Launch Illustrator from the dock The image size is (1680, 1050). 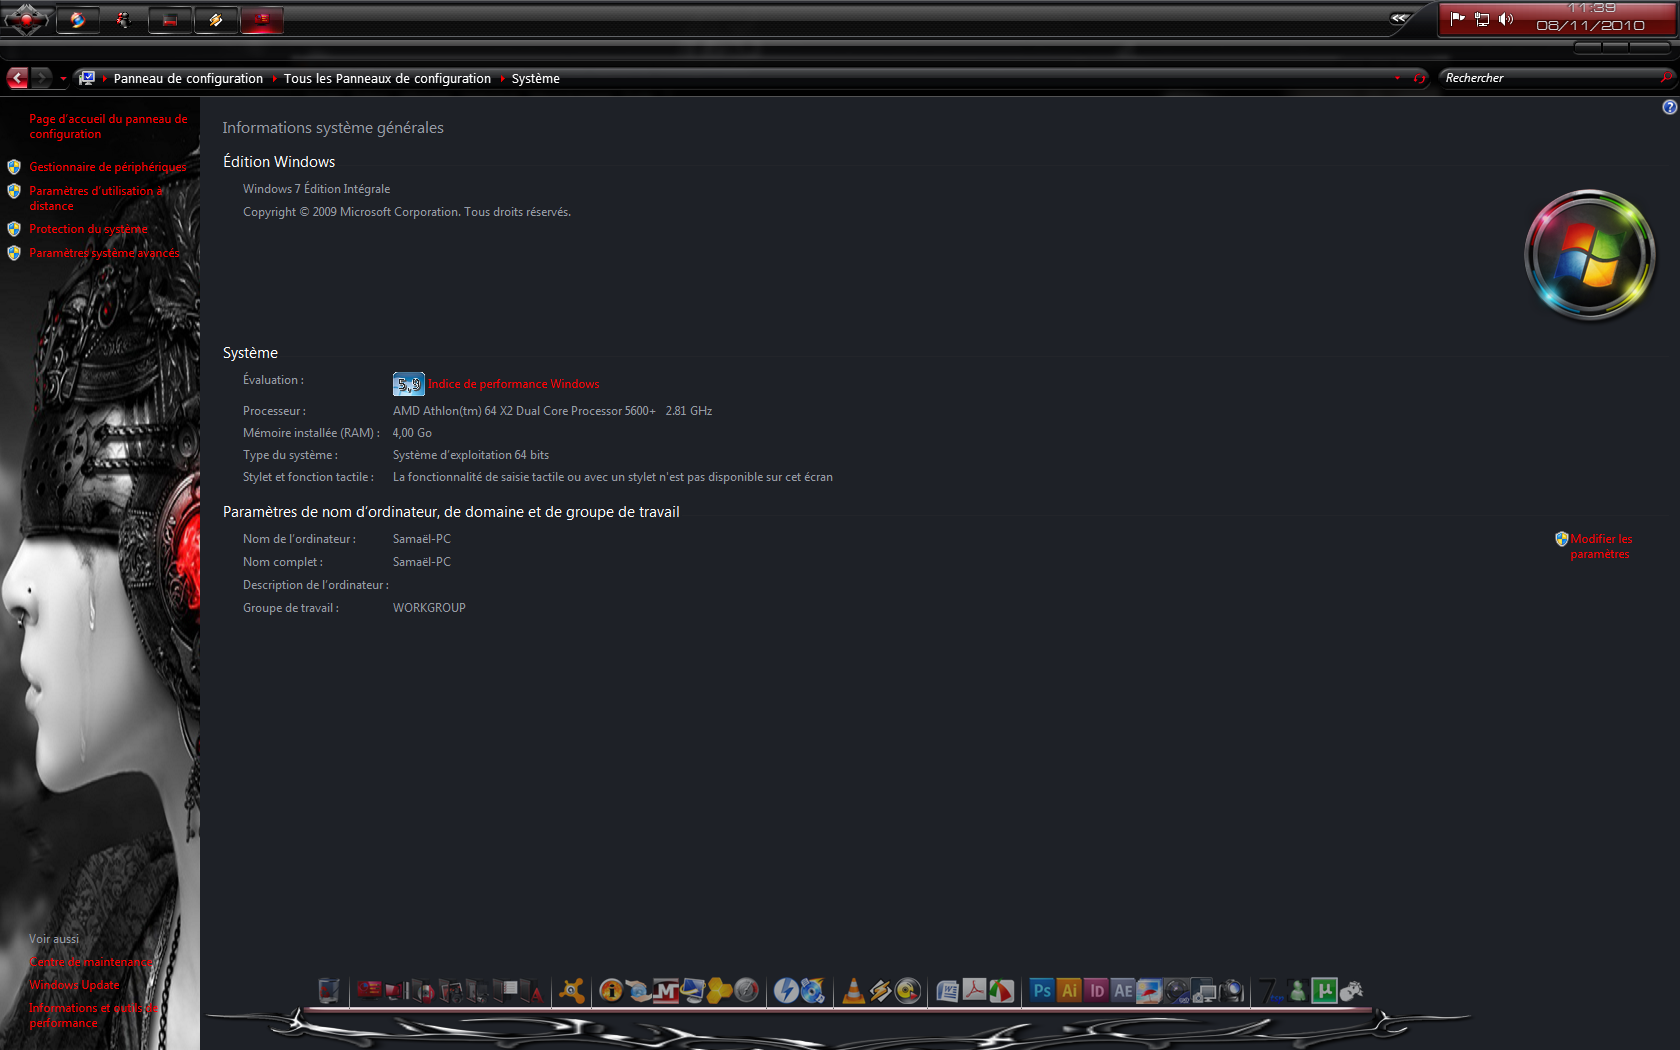(1069, 991)
